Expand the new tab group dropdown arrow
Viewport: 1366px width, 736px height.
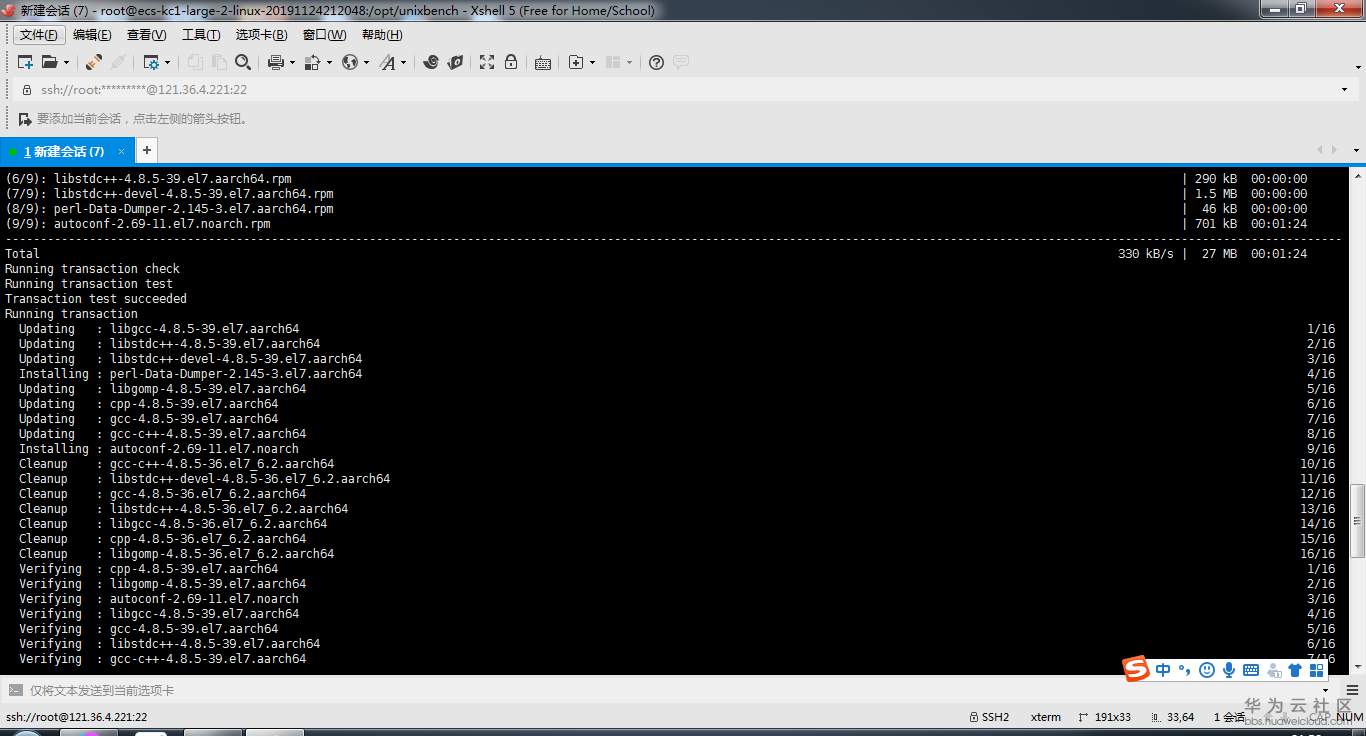(x=592, y=62)
